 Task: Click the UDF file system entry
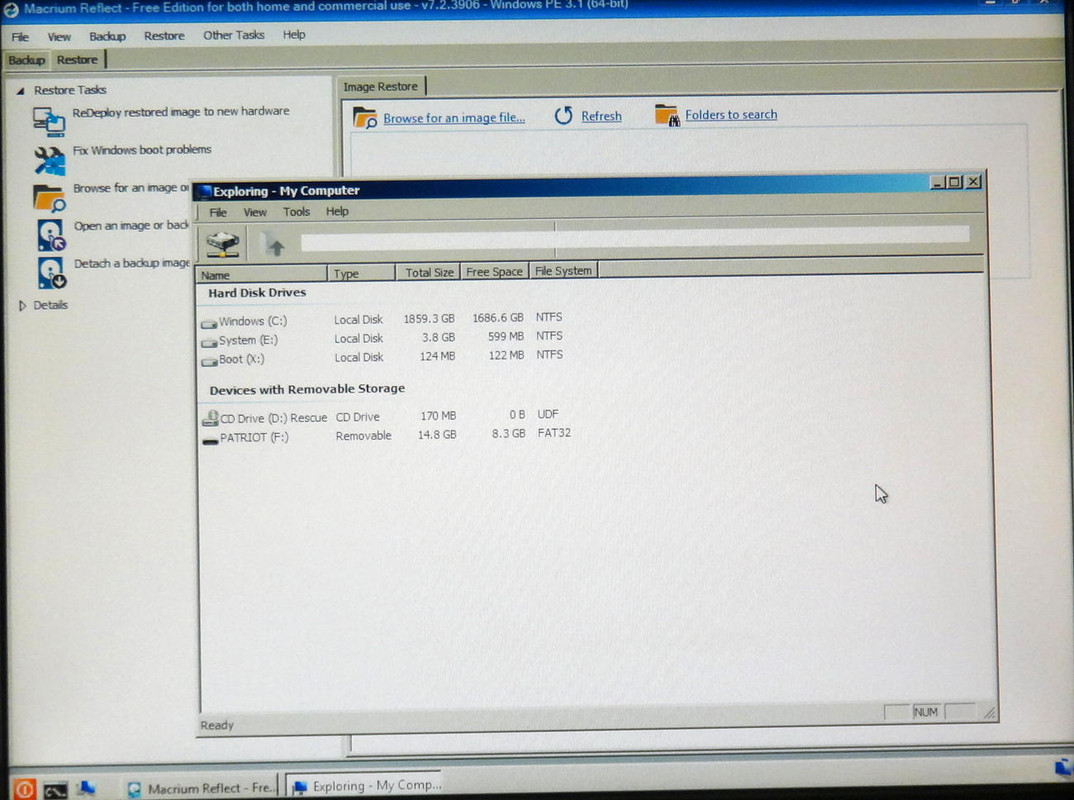pyautogui.click(x=548, y=414)
